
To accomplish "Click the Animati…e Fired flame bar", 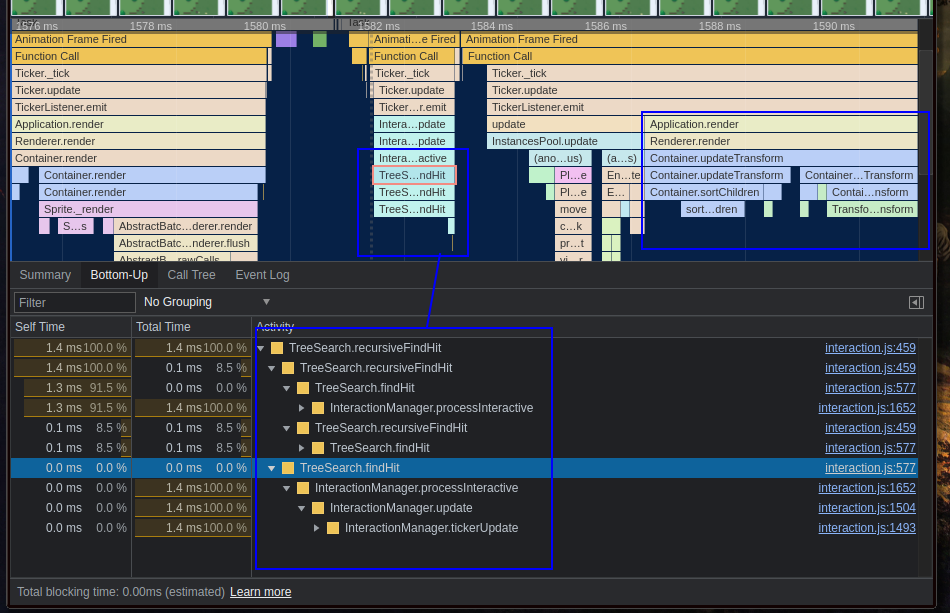I will tap(414, 39).
